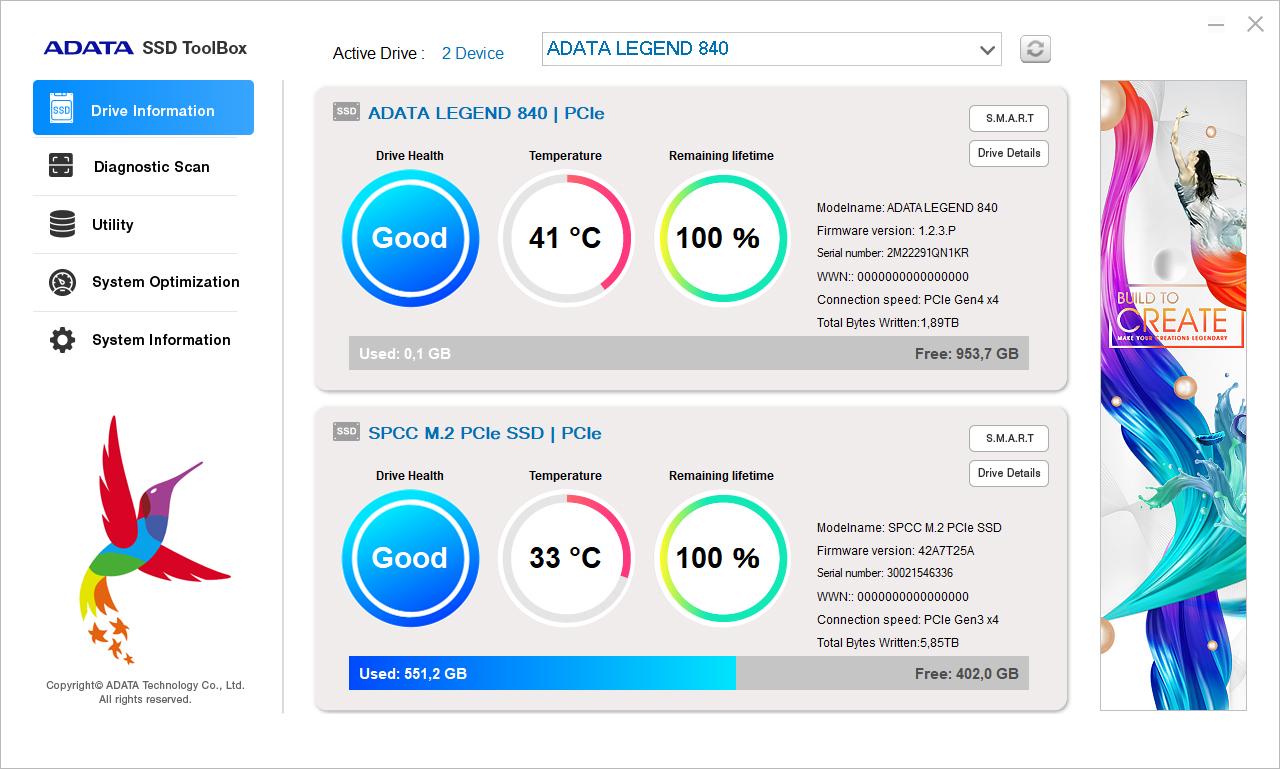Click the Drive Information SSD icon
The image size is (1280, 769).
click(x=62, y=109)
